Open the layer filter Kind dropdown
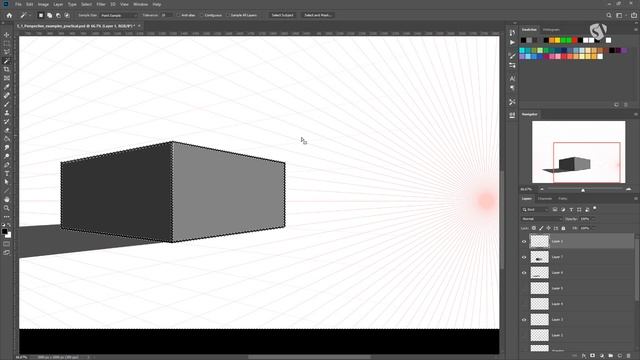This screenshot has width=640, height=360. tap(535, 209)
